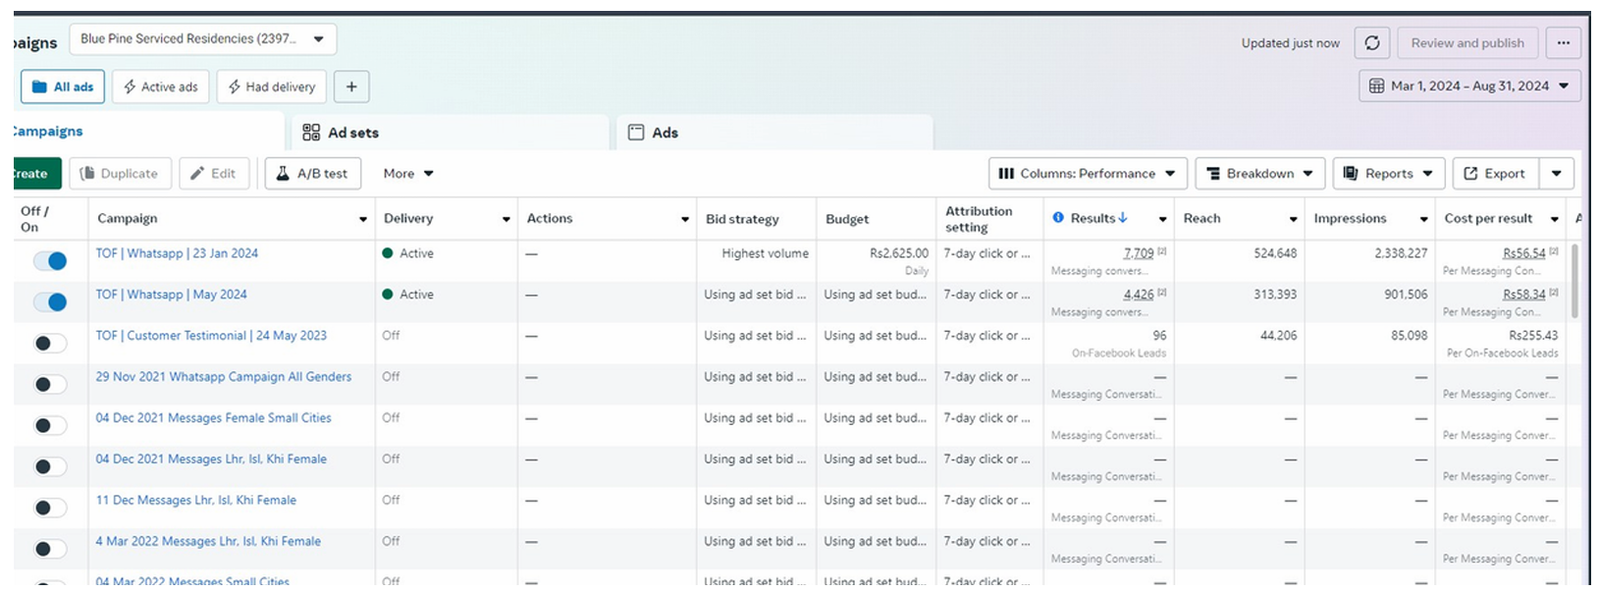The image size is (1600, 596).
Task: Open Cost per result column dropdown arrow
Action: (x=1554, y=219)
